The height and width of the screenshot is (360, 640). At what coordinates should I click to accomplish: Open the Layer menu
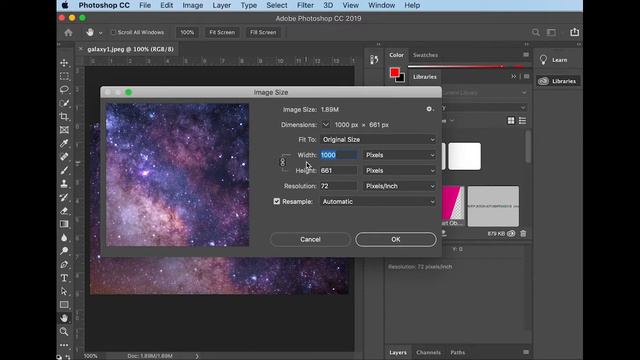pos(222,5)
